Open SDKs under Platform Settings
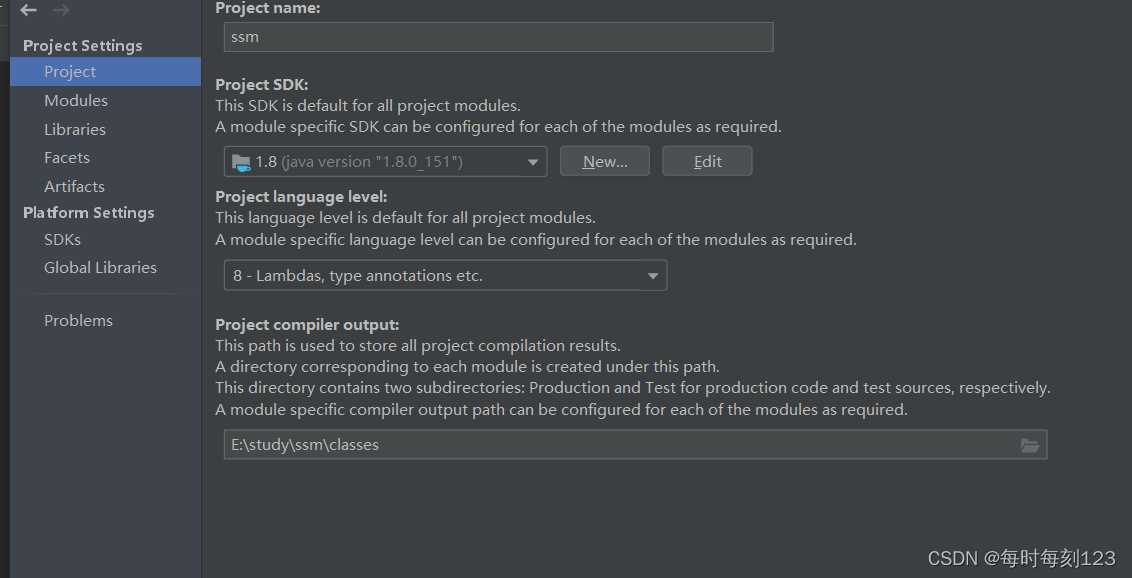The height and width of the screenshot is (578, 1132). click(62, 240)
